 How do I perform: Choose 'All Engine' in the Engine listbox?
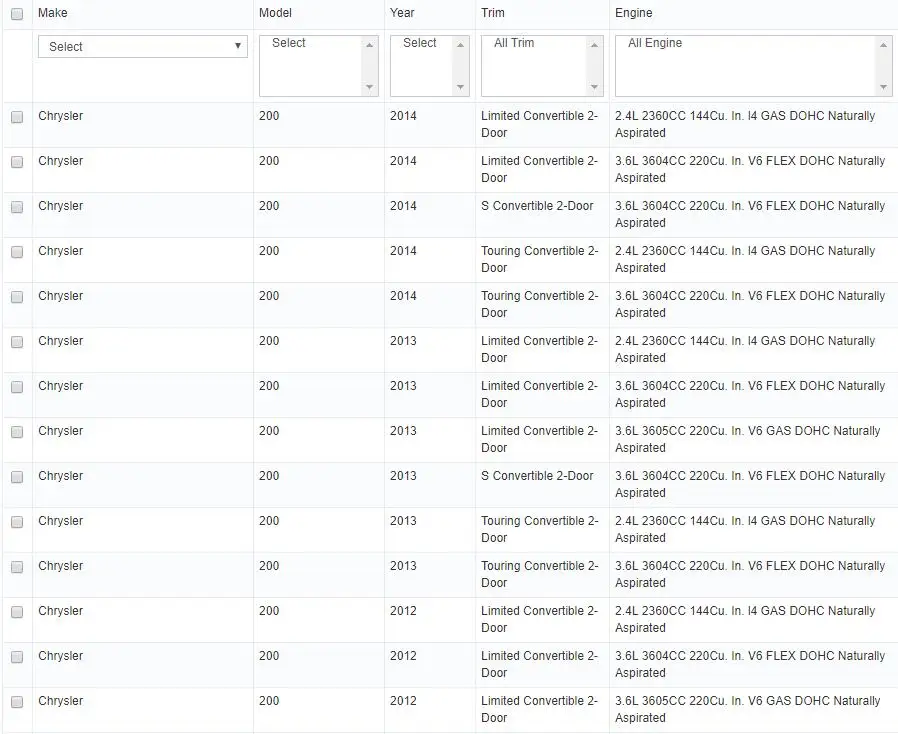[655, 43]
